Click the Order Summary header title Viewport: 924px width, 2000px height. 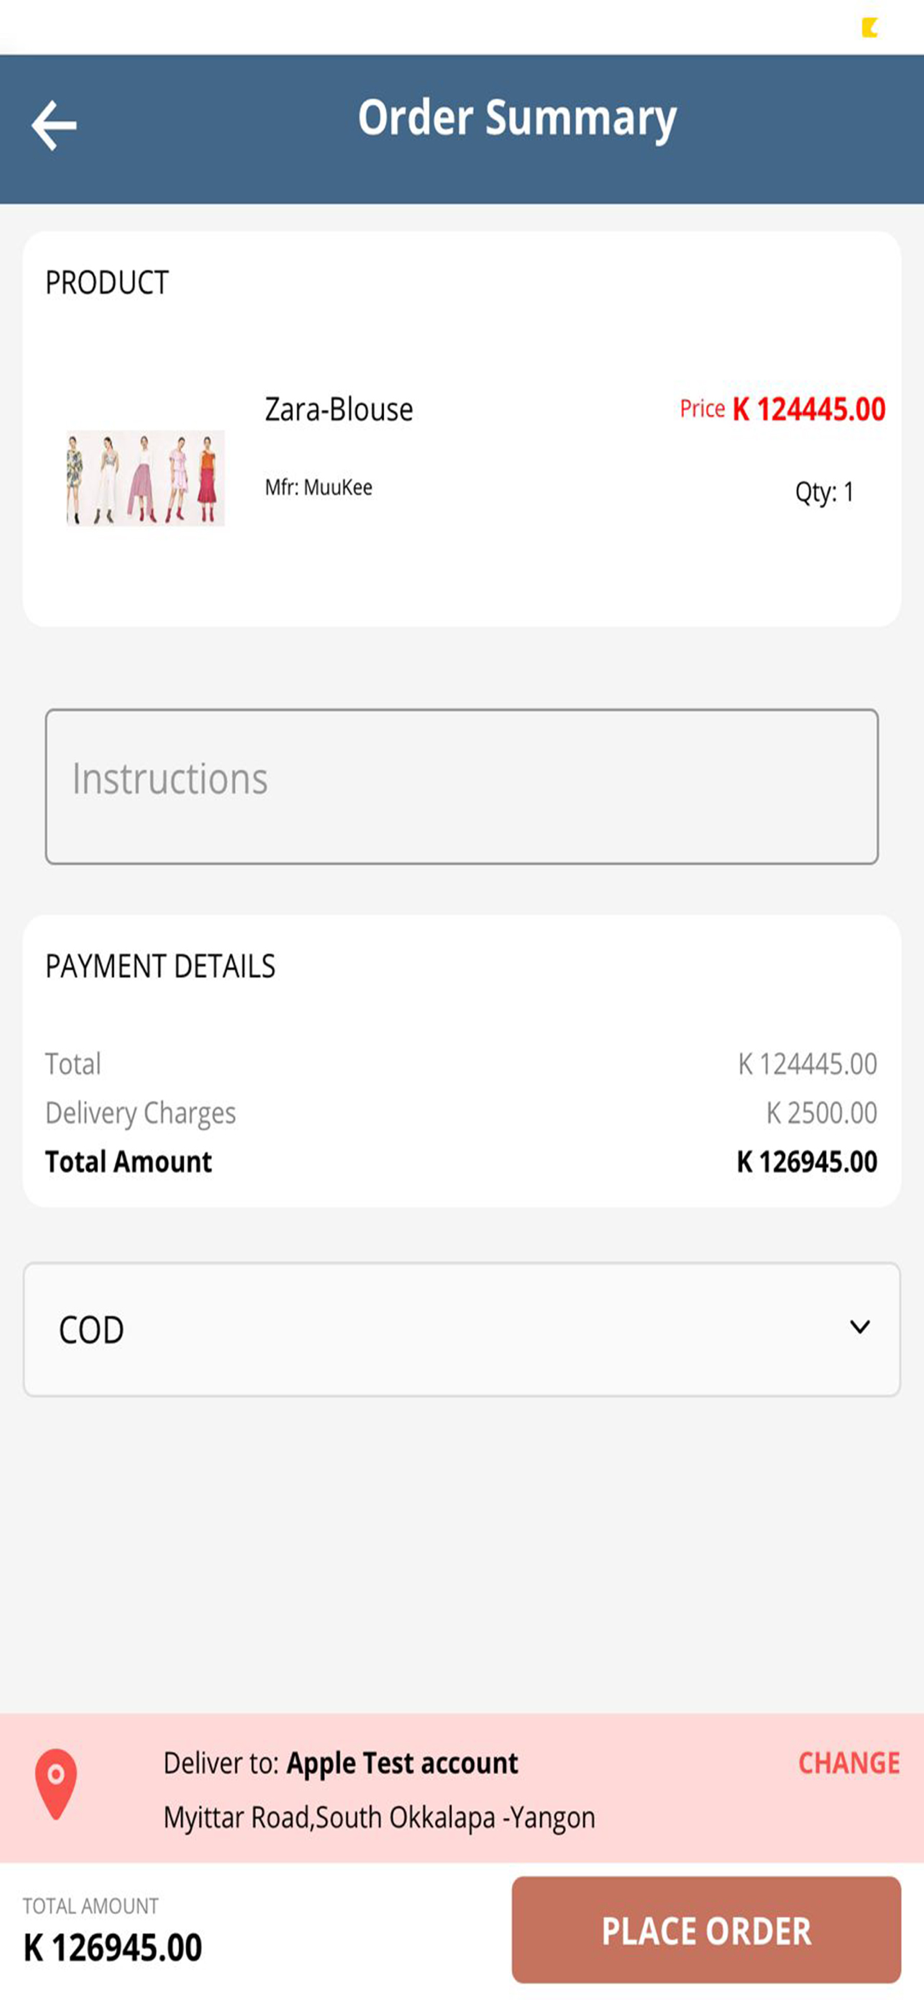pos(517,118)
